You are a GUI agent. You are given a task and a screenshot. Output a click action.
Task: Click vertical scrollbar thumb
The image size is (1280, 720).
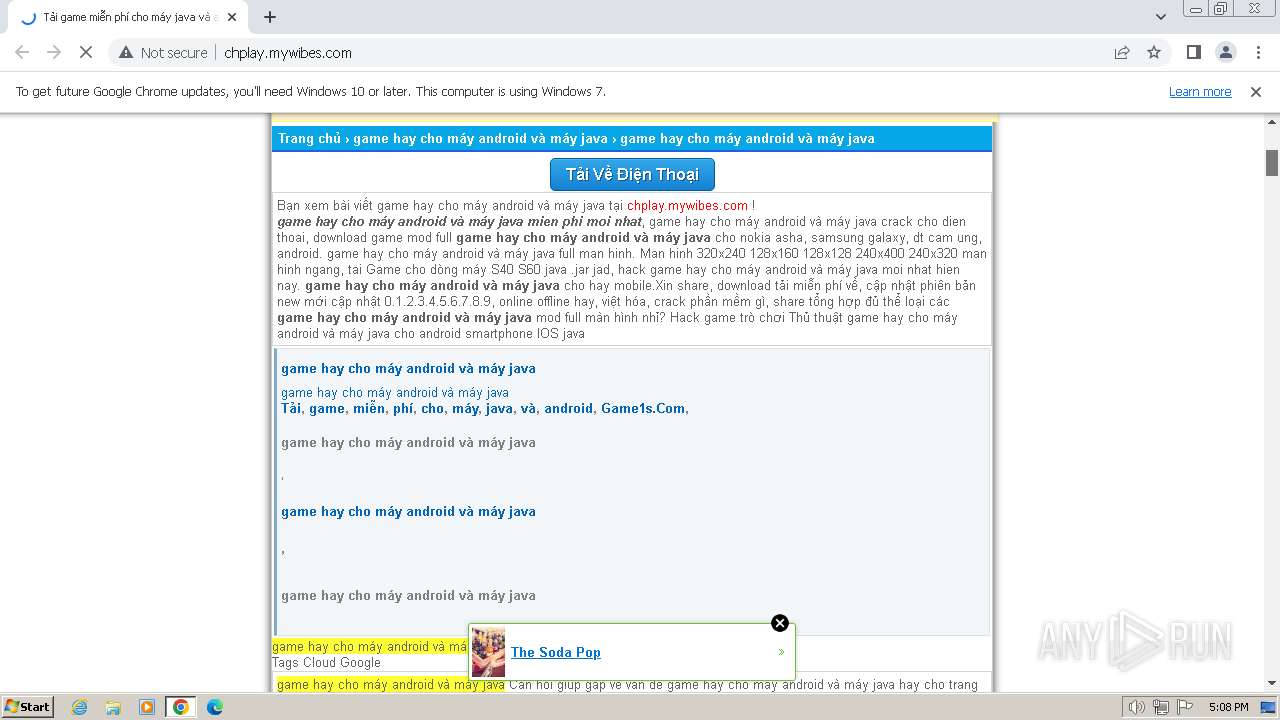[1272, 162]
